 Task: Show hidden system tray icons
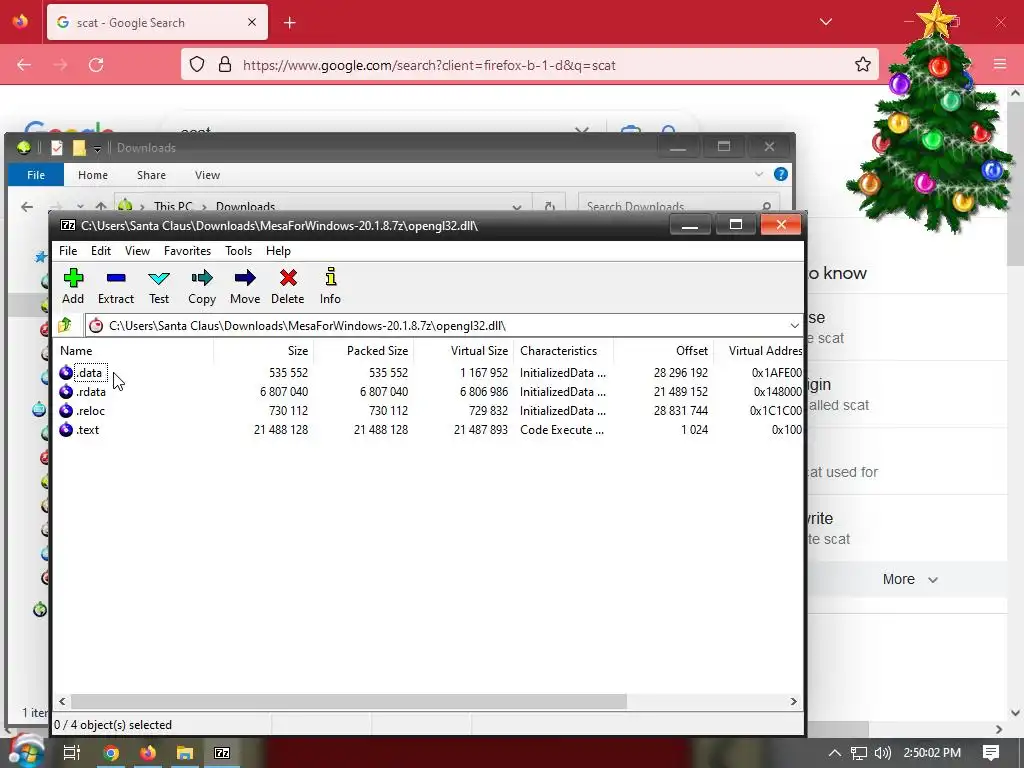(x=835, y=753)
